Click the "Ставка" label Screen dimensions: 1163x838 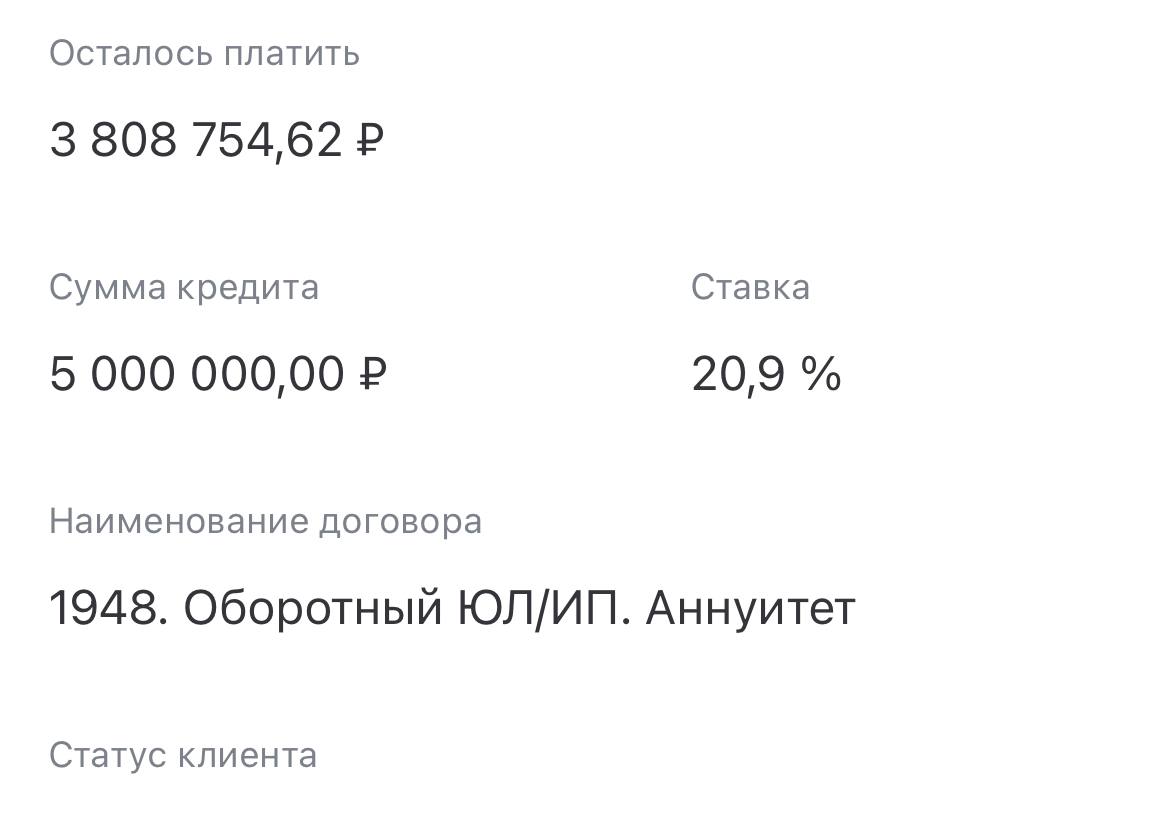pos(750,288)
